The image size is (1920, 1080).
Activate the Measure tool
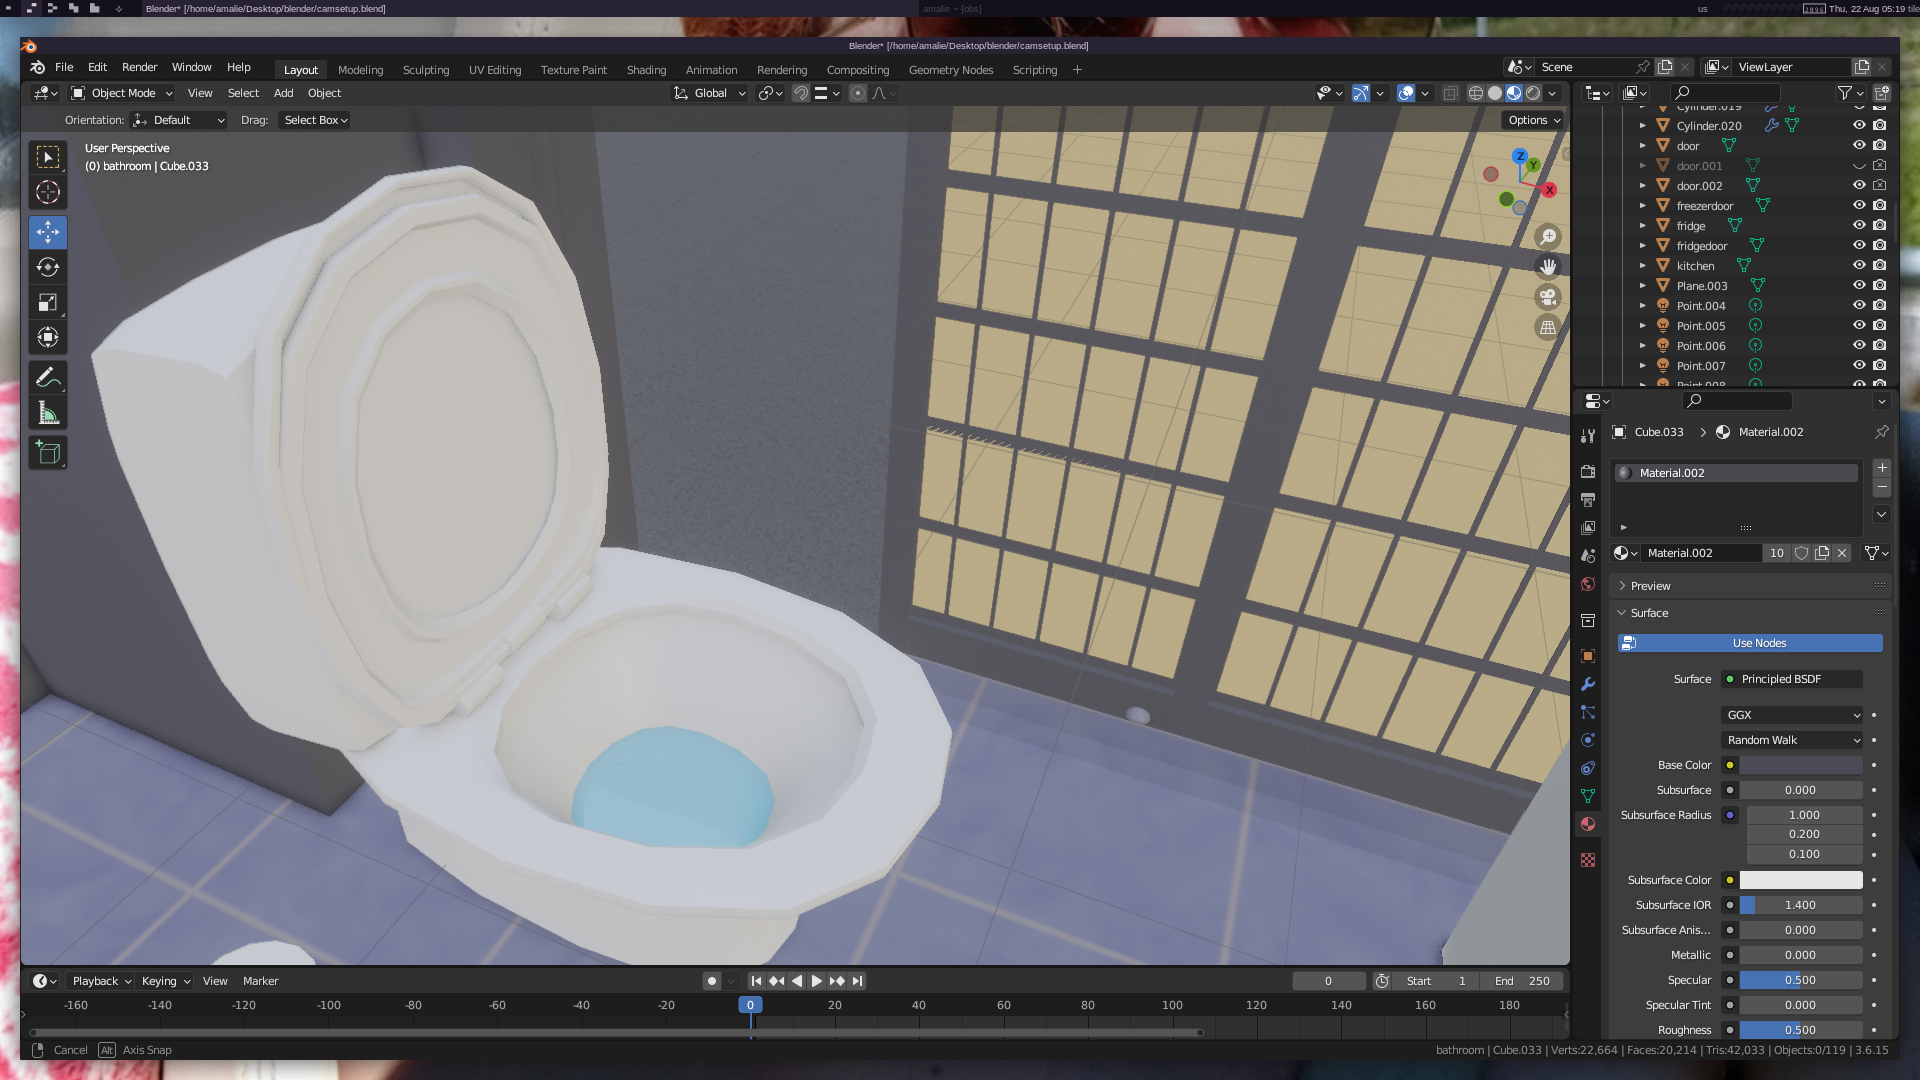[48, 413]
